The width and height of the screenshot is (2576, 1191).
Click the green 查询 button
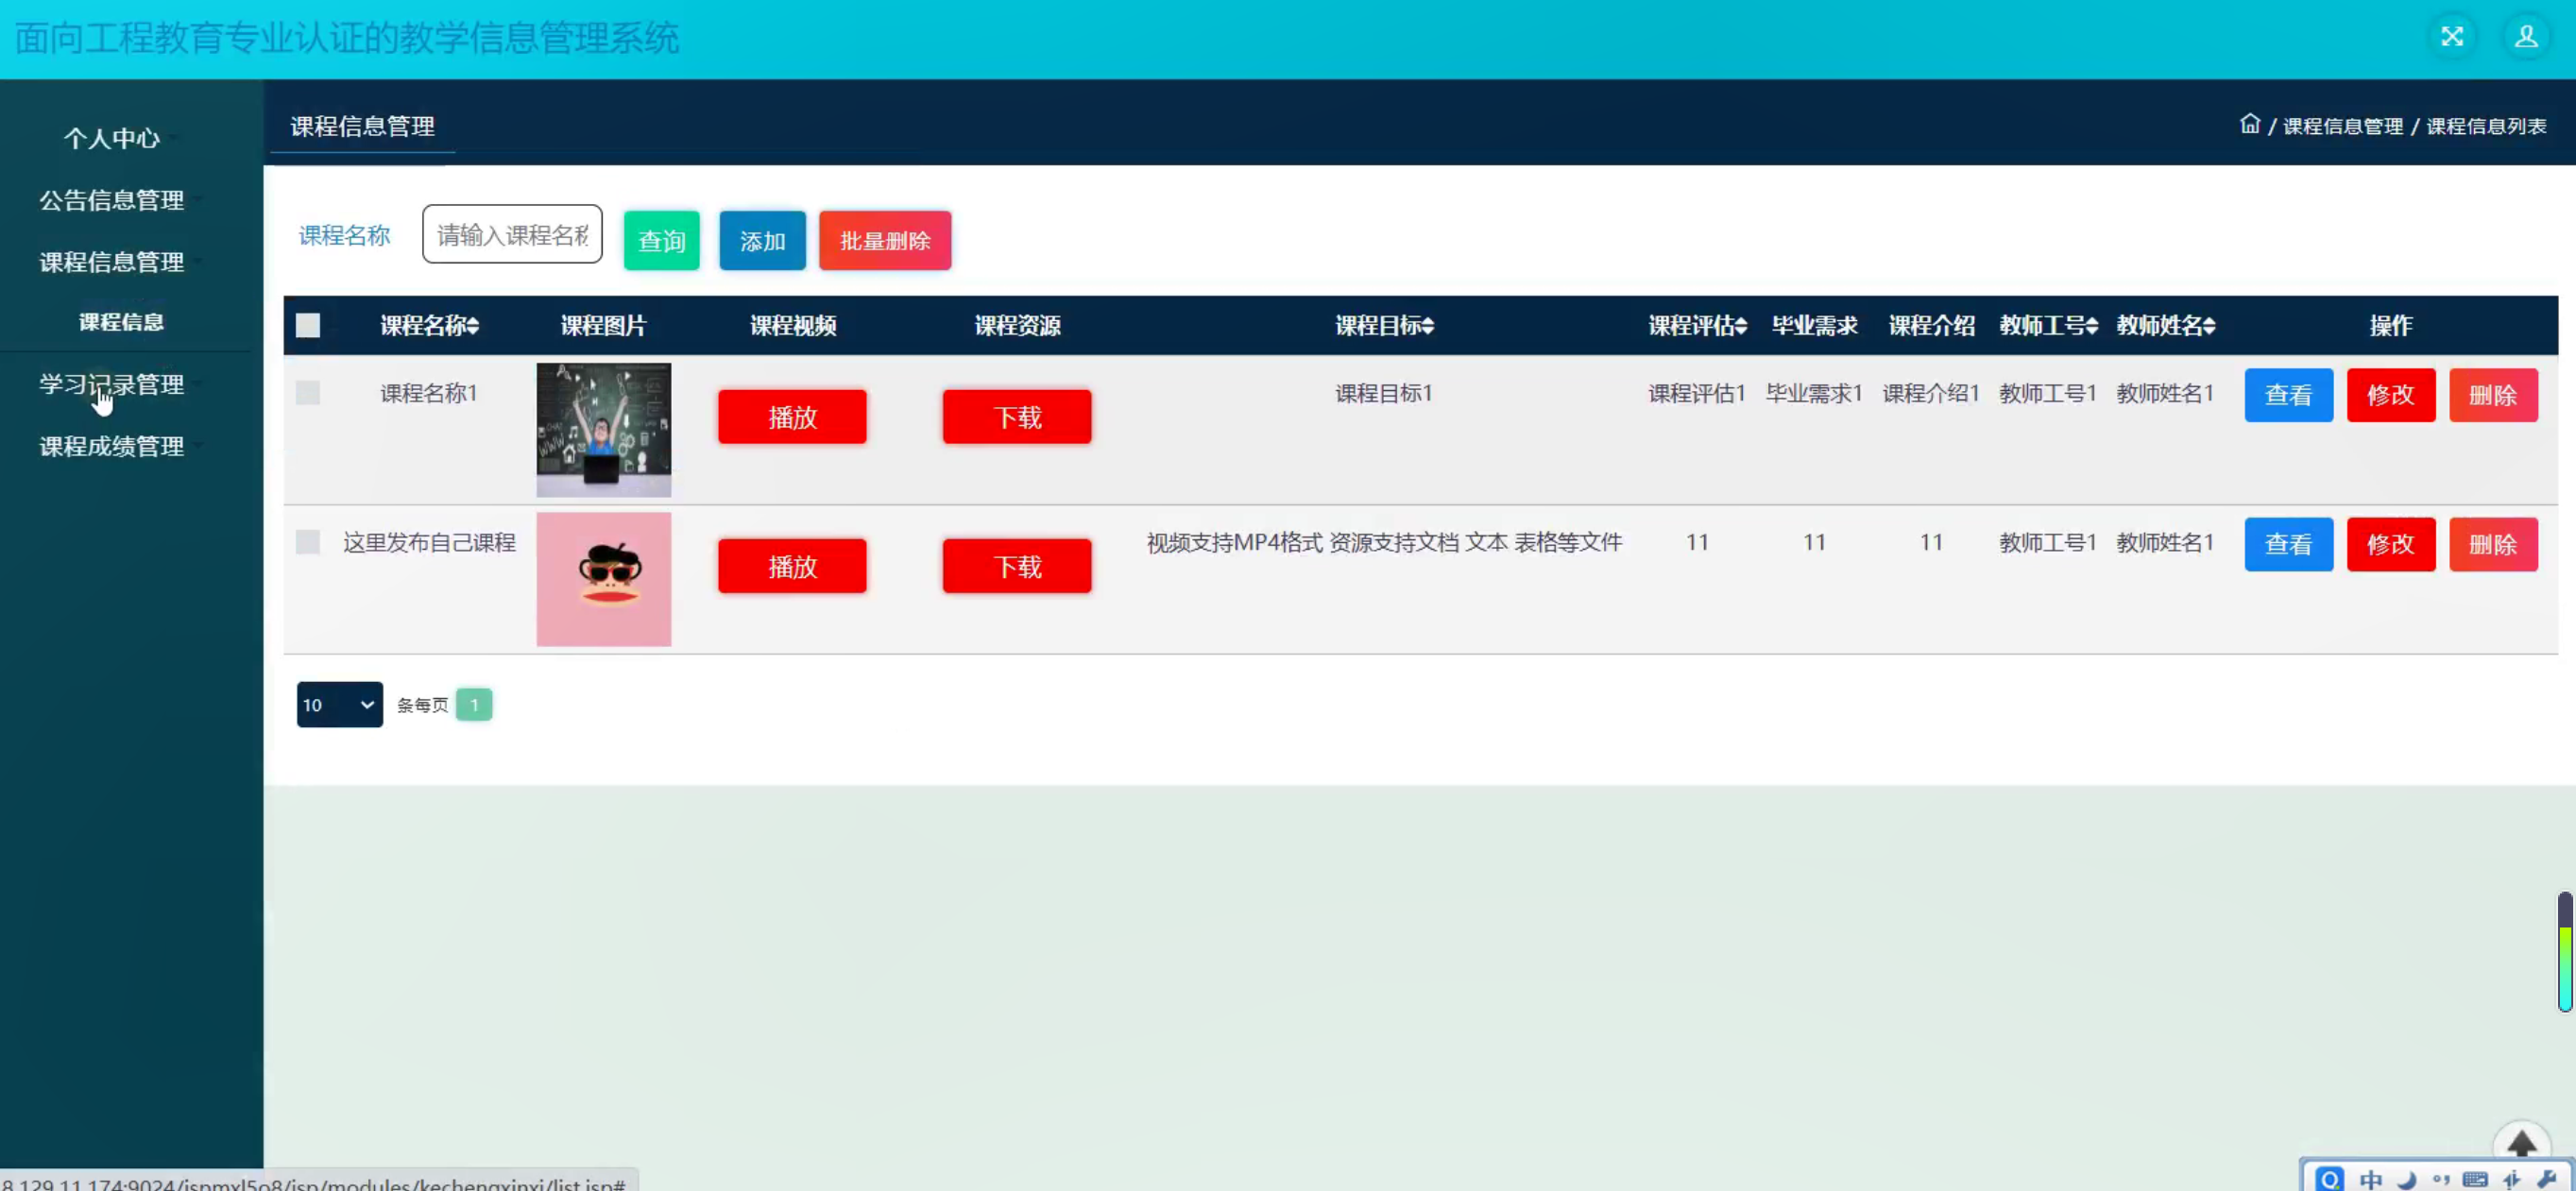coord(661,241)
